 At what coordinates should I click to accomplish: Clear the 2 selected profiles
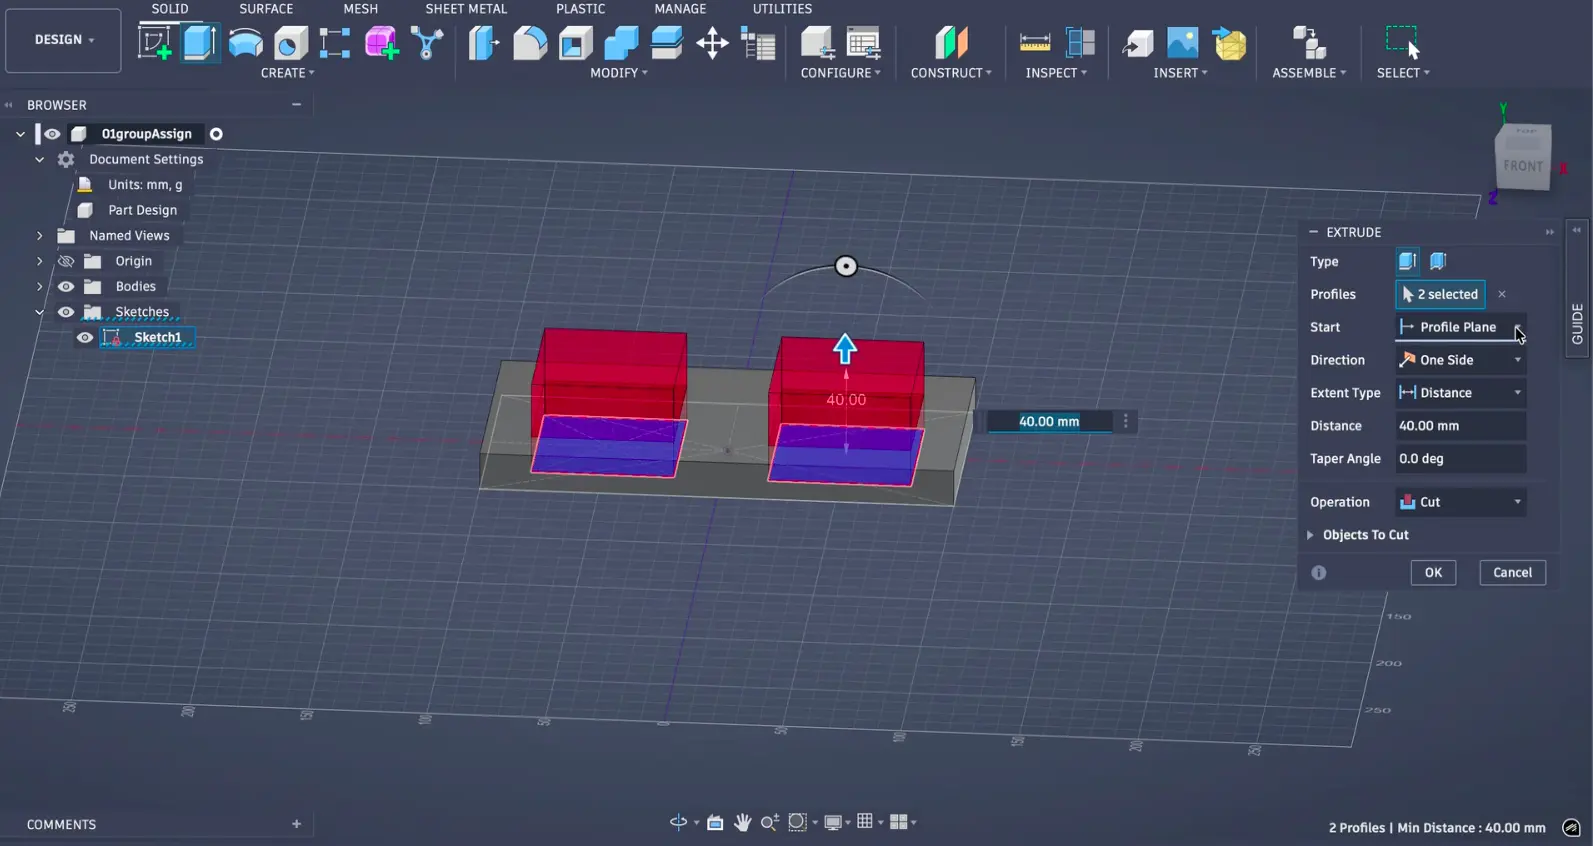point(1502,294)
